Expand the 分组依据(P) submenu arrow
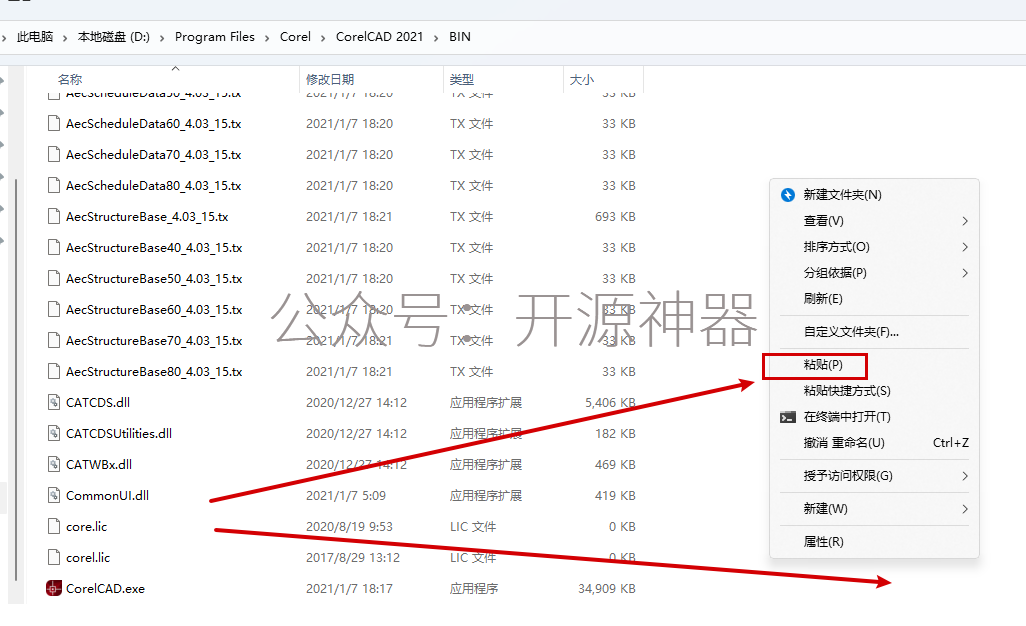1026x626 pixels. pos(964,273)
